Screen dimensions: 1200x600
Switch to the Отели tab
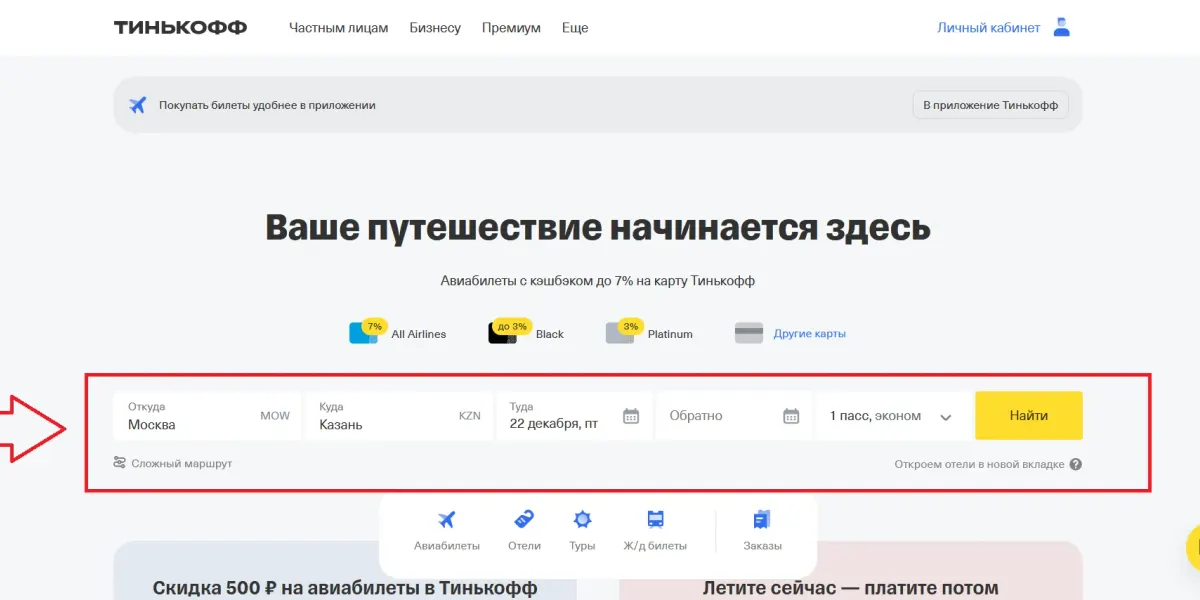tap(524, 531)
